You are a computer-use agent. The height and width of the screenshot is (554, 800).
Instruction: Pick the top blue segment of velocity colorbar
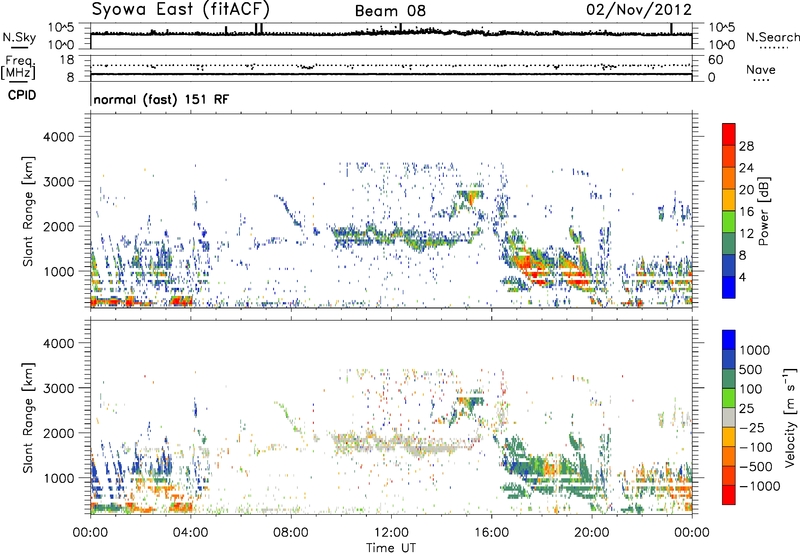(729, 340)
